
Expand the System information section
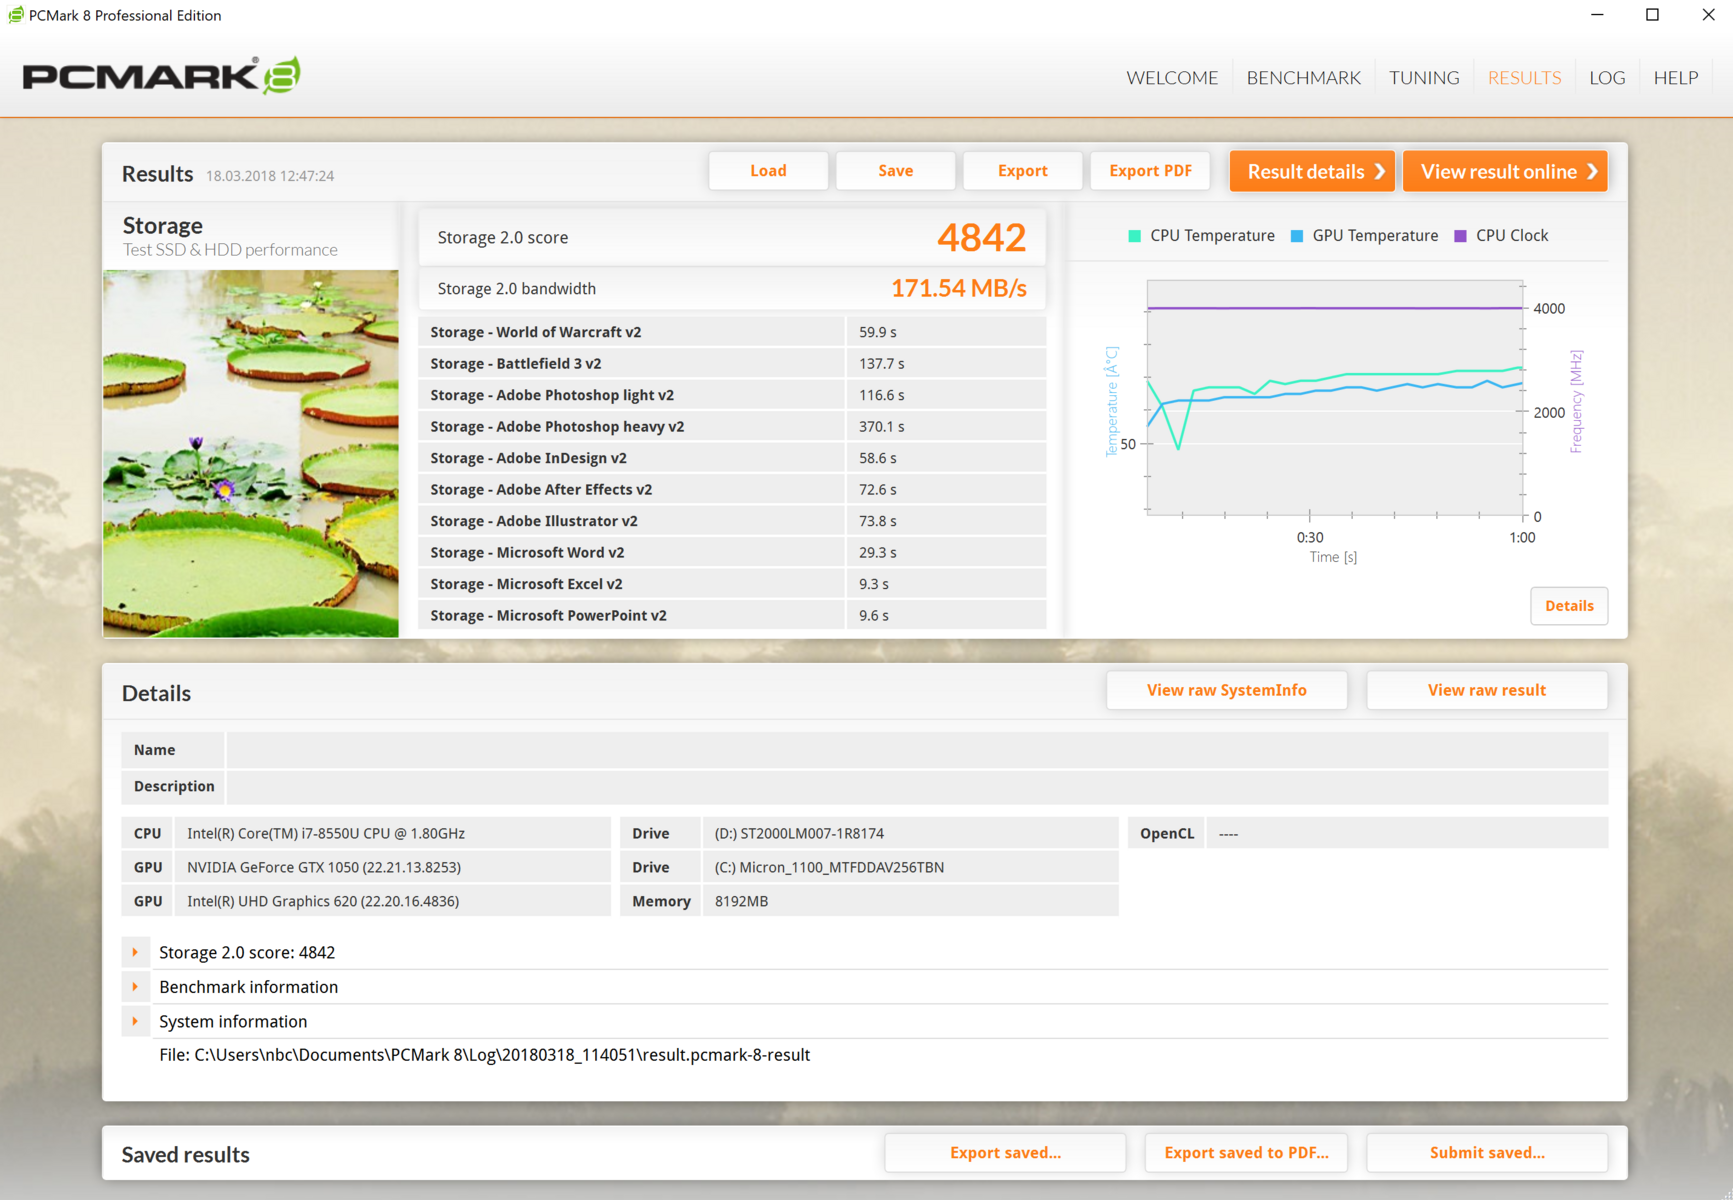[x=136, y=1021]
